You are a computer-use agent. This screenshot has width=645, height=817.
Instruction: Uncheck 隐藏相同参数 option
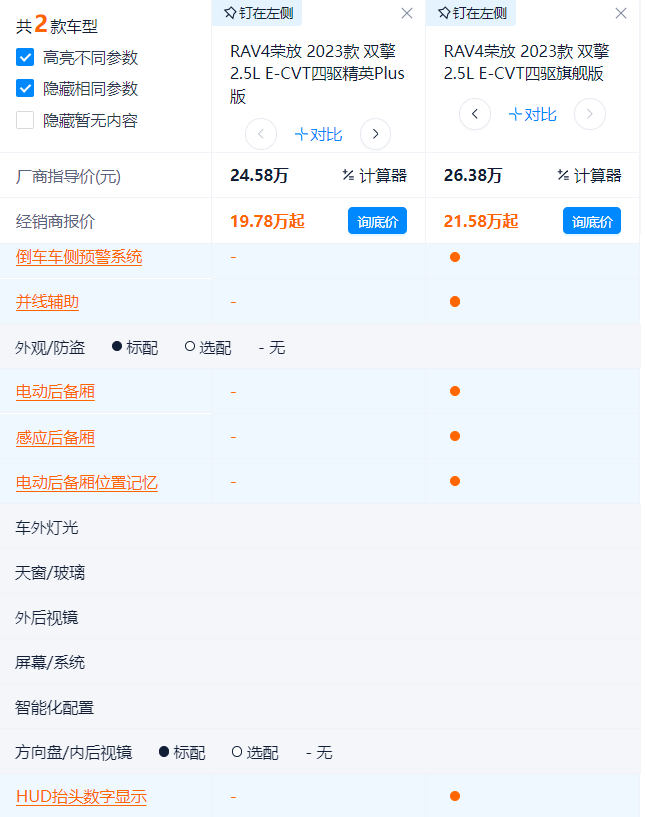(26, 89)
